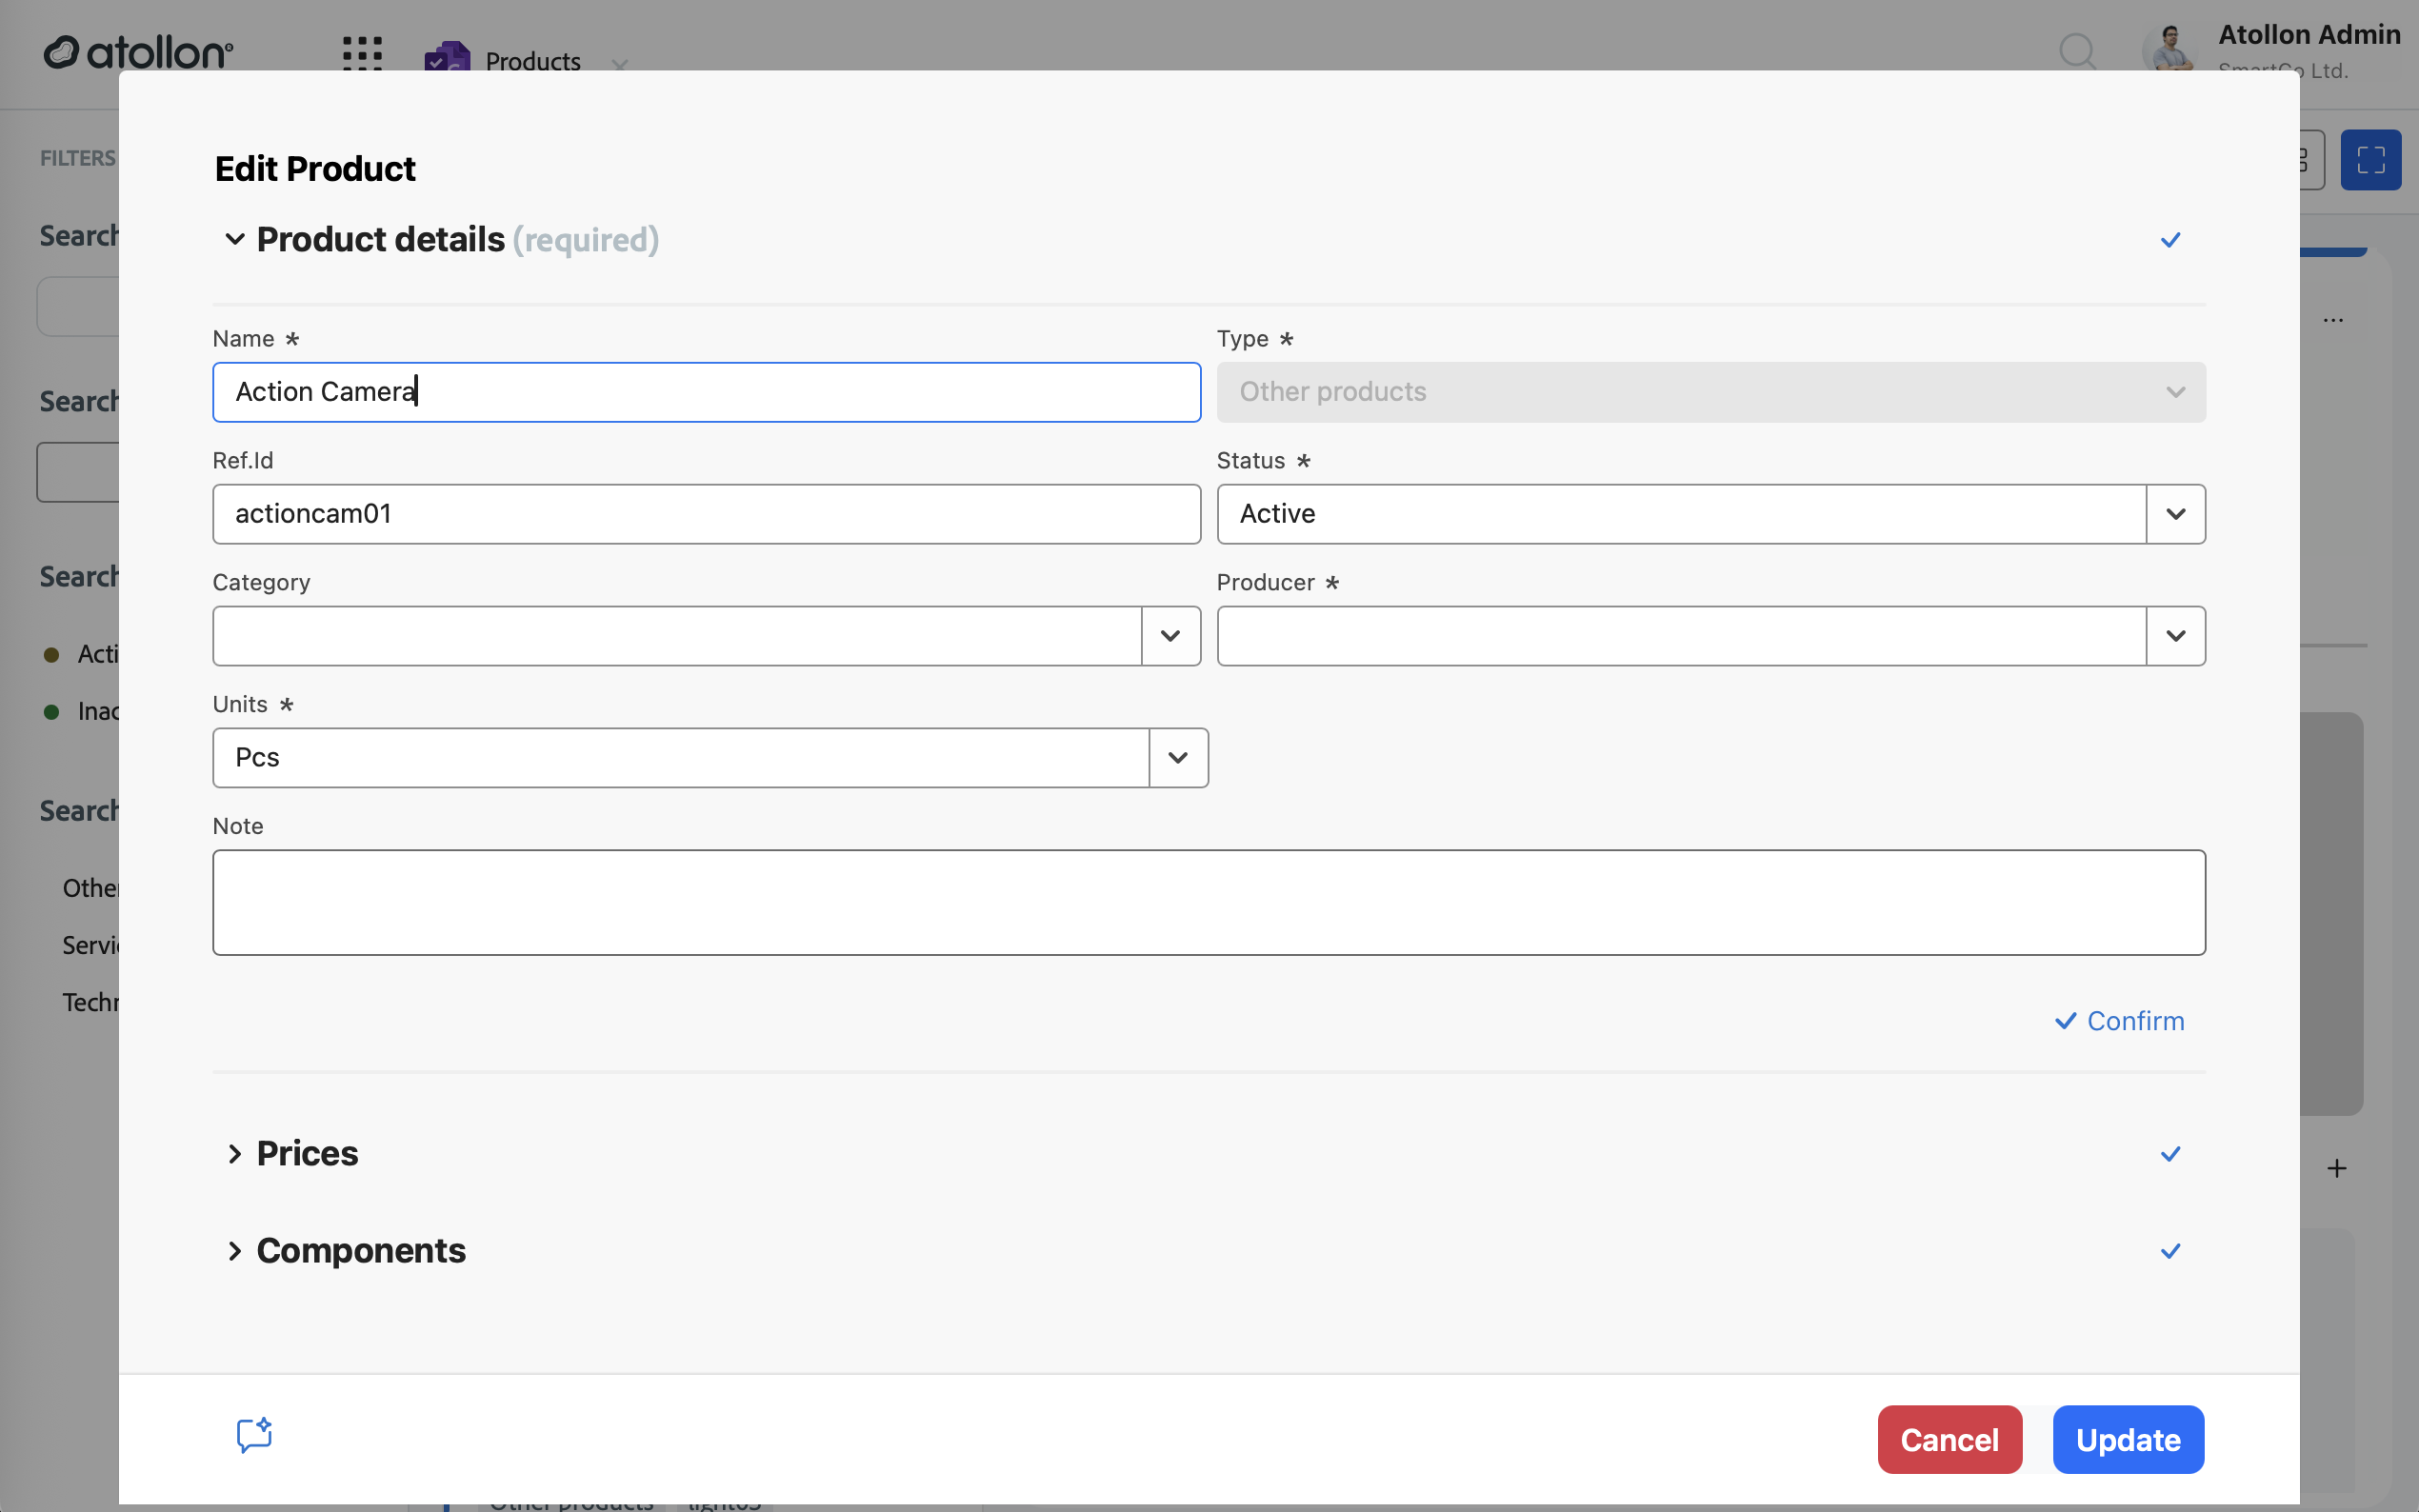Open the Units dropdown arrow

tap(1178, 758)
